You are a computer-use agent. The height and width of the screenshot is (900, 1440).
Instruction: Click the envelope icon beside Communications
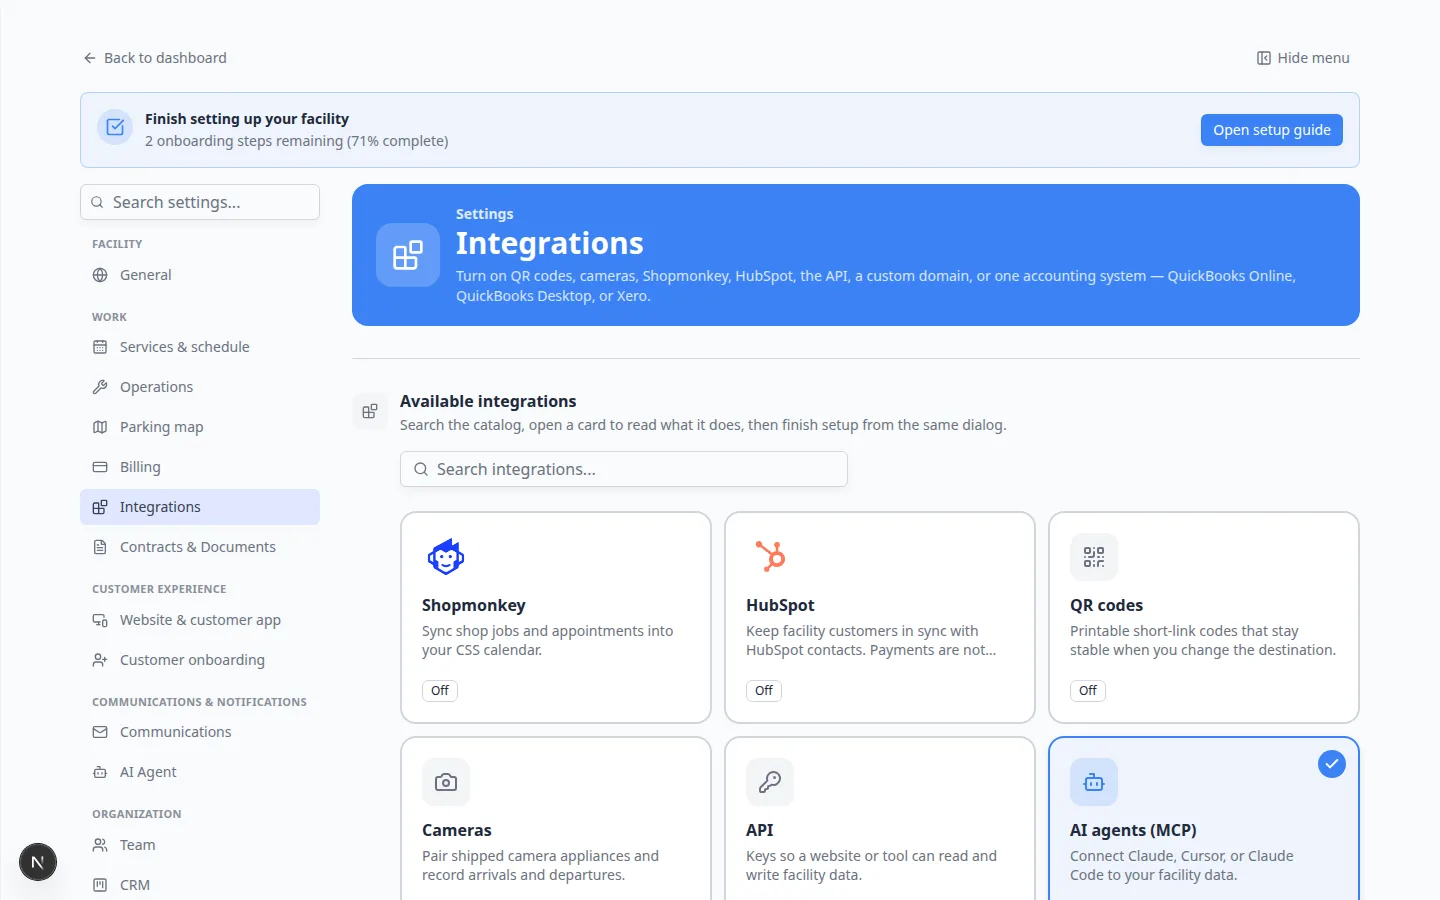click(x=100, y=732)
